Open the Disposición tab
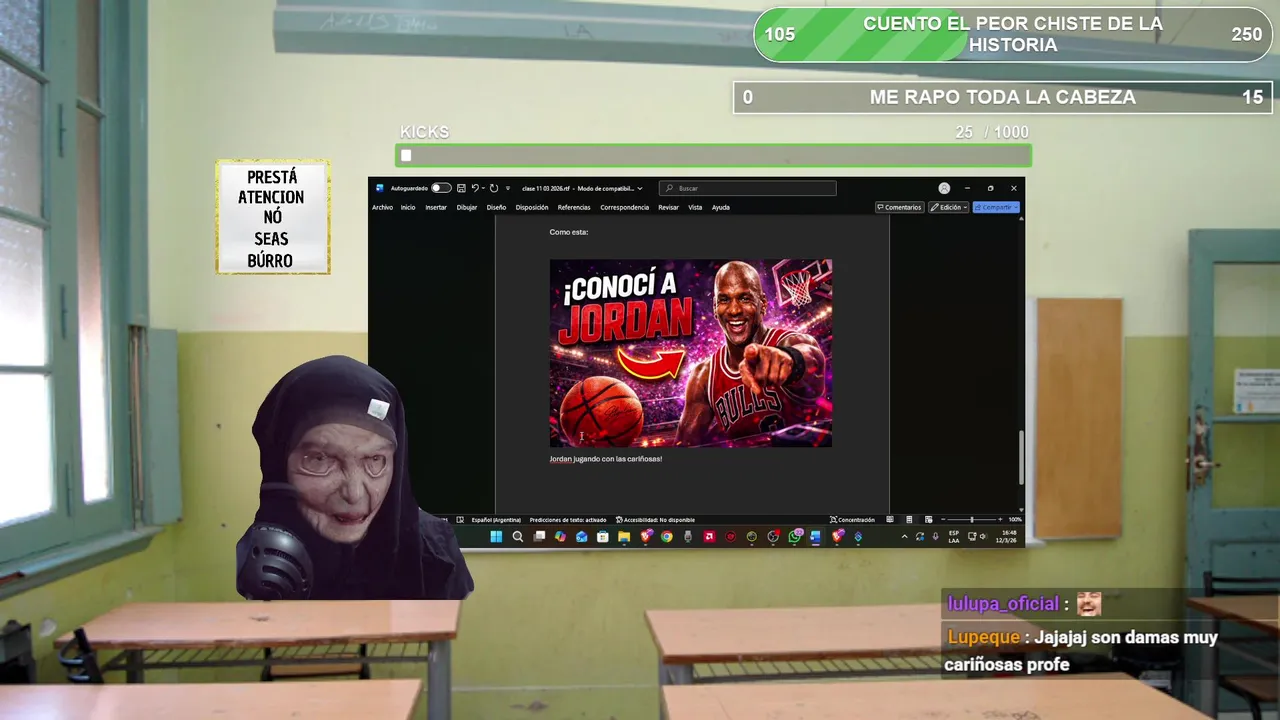This screenshot has height=720, width=1280. pyautogui.click(x=532, y=207)
